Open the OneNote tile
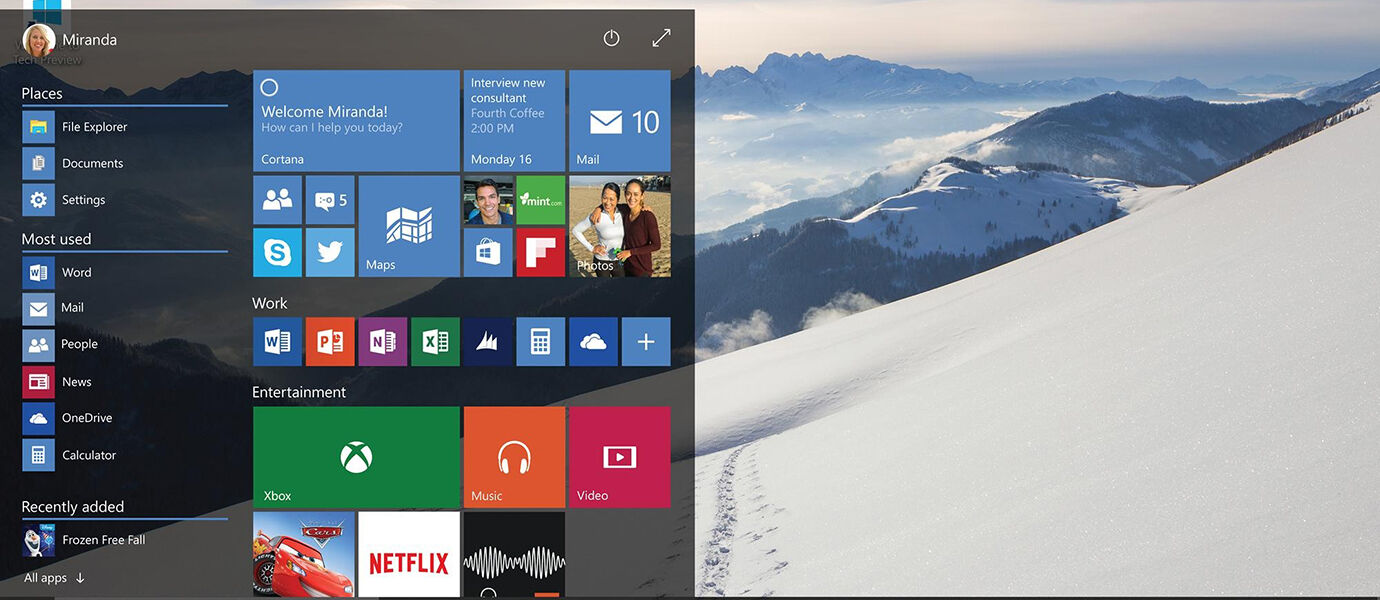 point(383,342)
